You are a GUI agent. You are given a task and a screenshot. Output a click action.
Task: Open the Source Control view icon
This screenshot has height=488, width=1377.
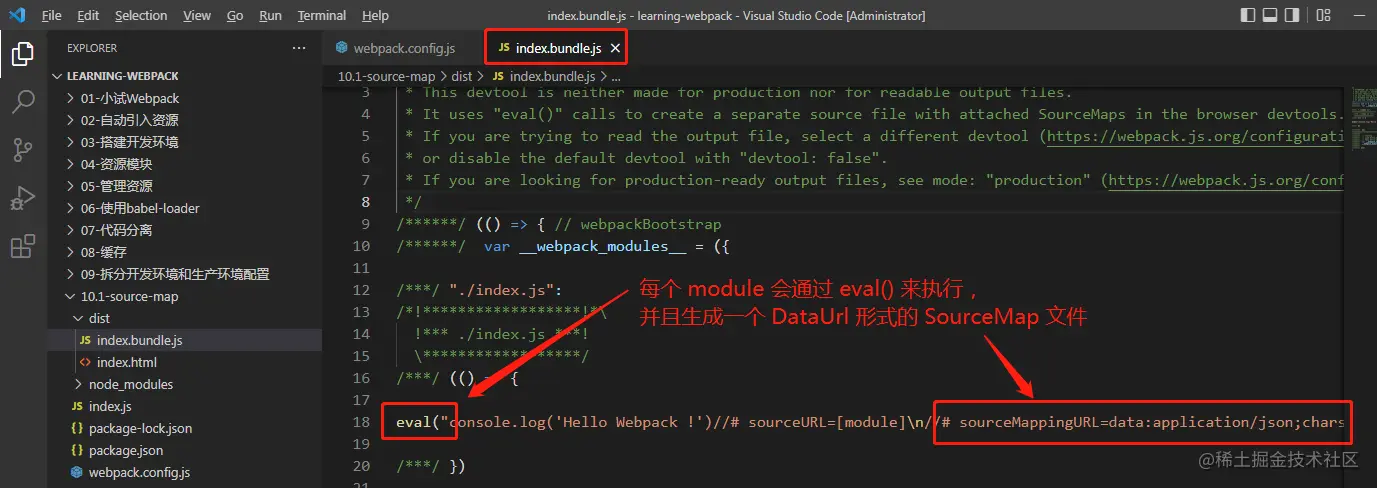tap(22, 150)
